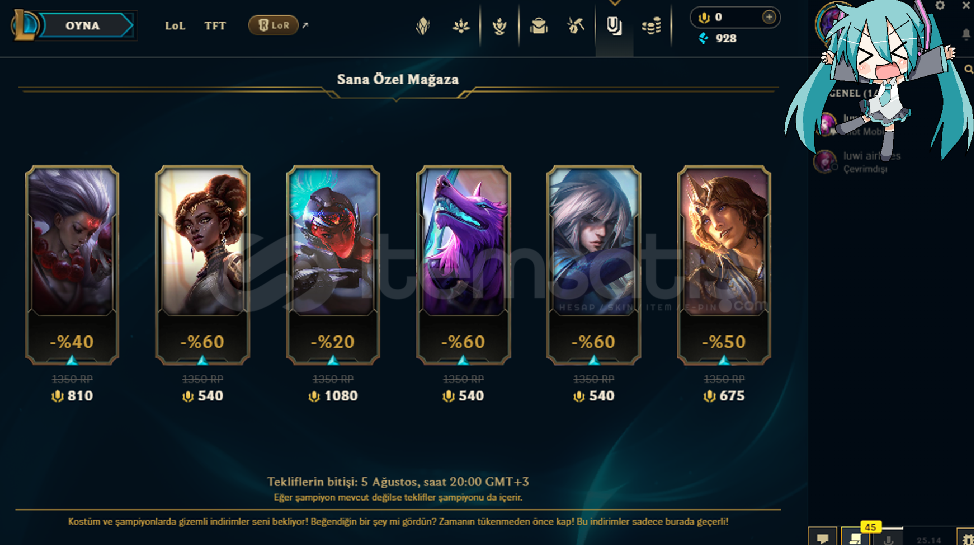Open the coin stack Store icon
The height and width of the screenshot is (545, 974).
pos(652,25)
